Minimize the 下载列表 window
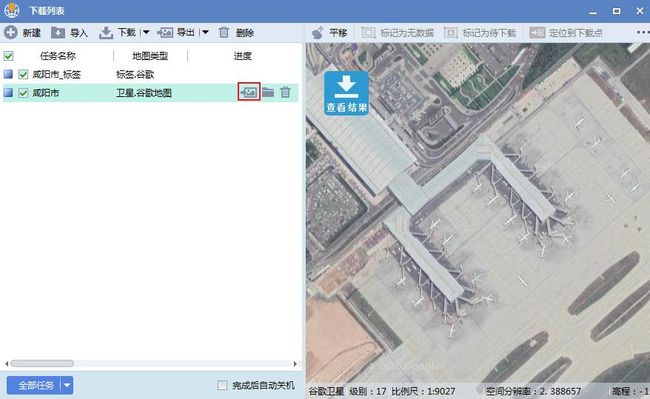The image size is (650, 399). (593, 12)
